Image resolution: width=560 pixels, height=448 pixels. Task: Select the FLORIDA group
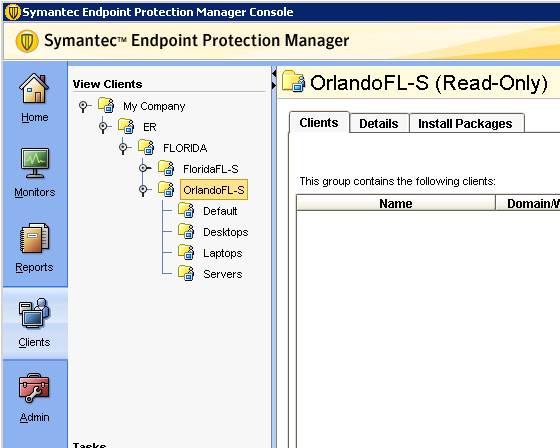click(x=185, y=148)
